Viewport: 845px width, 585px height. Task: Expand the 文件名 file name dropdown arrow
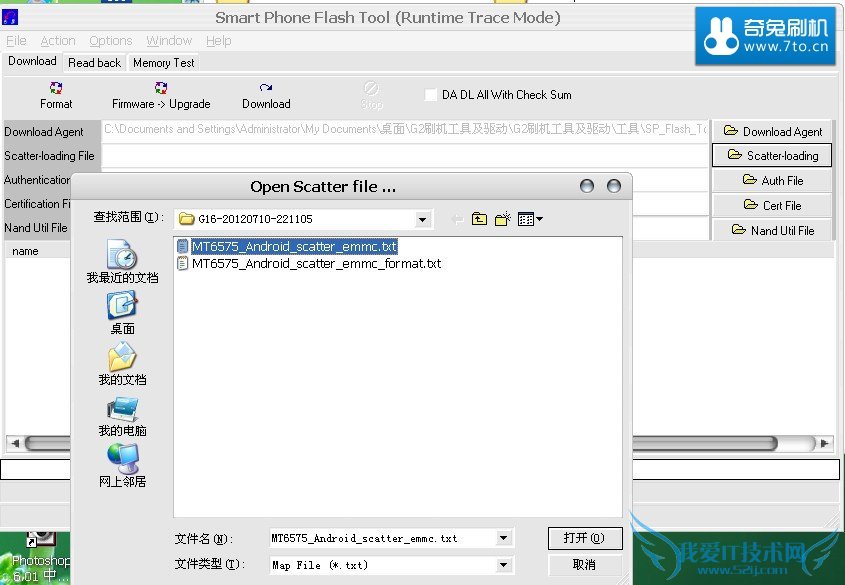[x=503, y=538]
